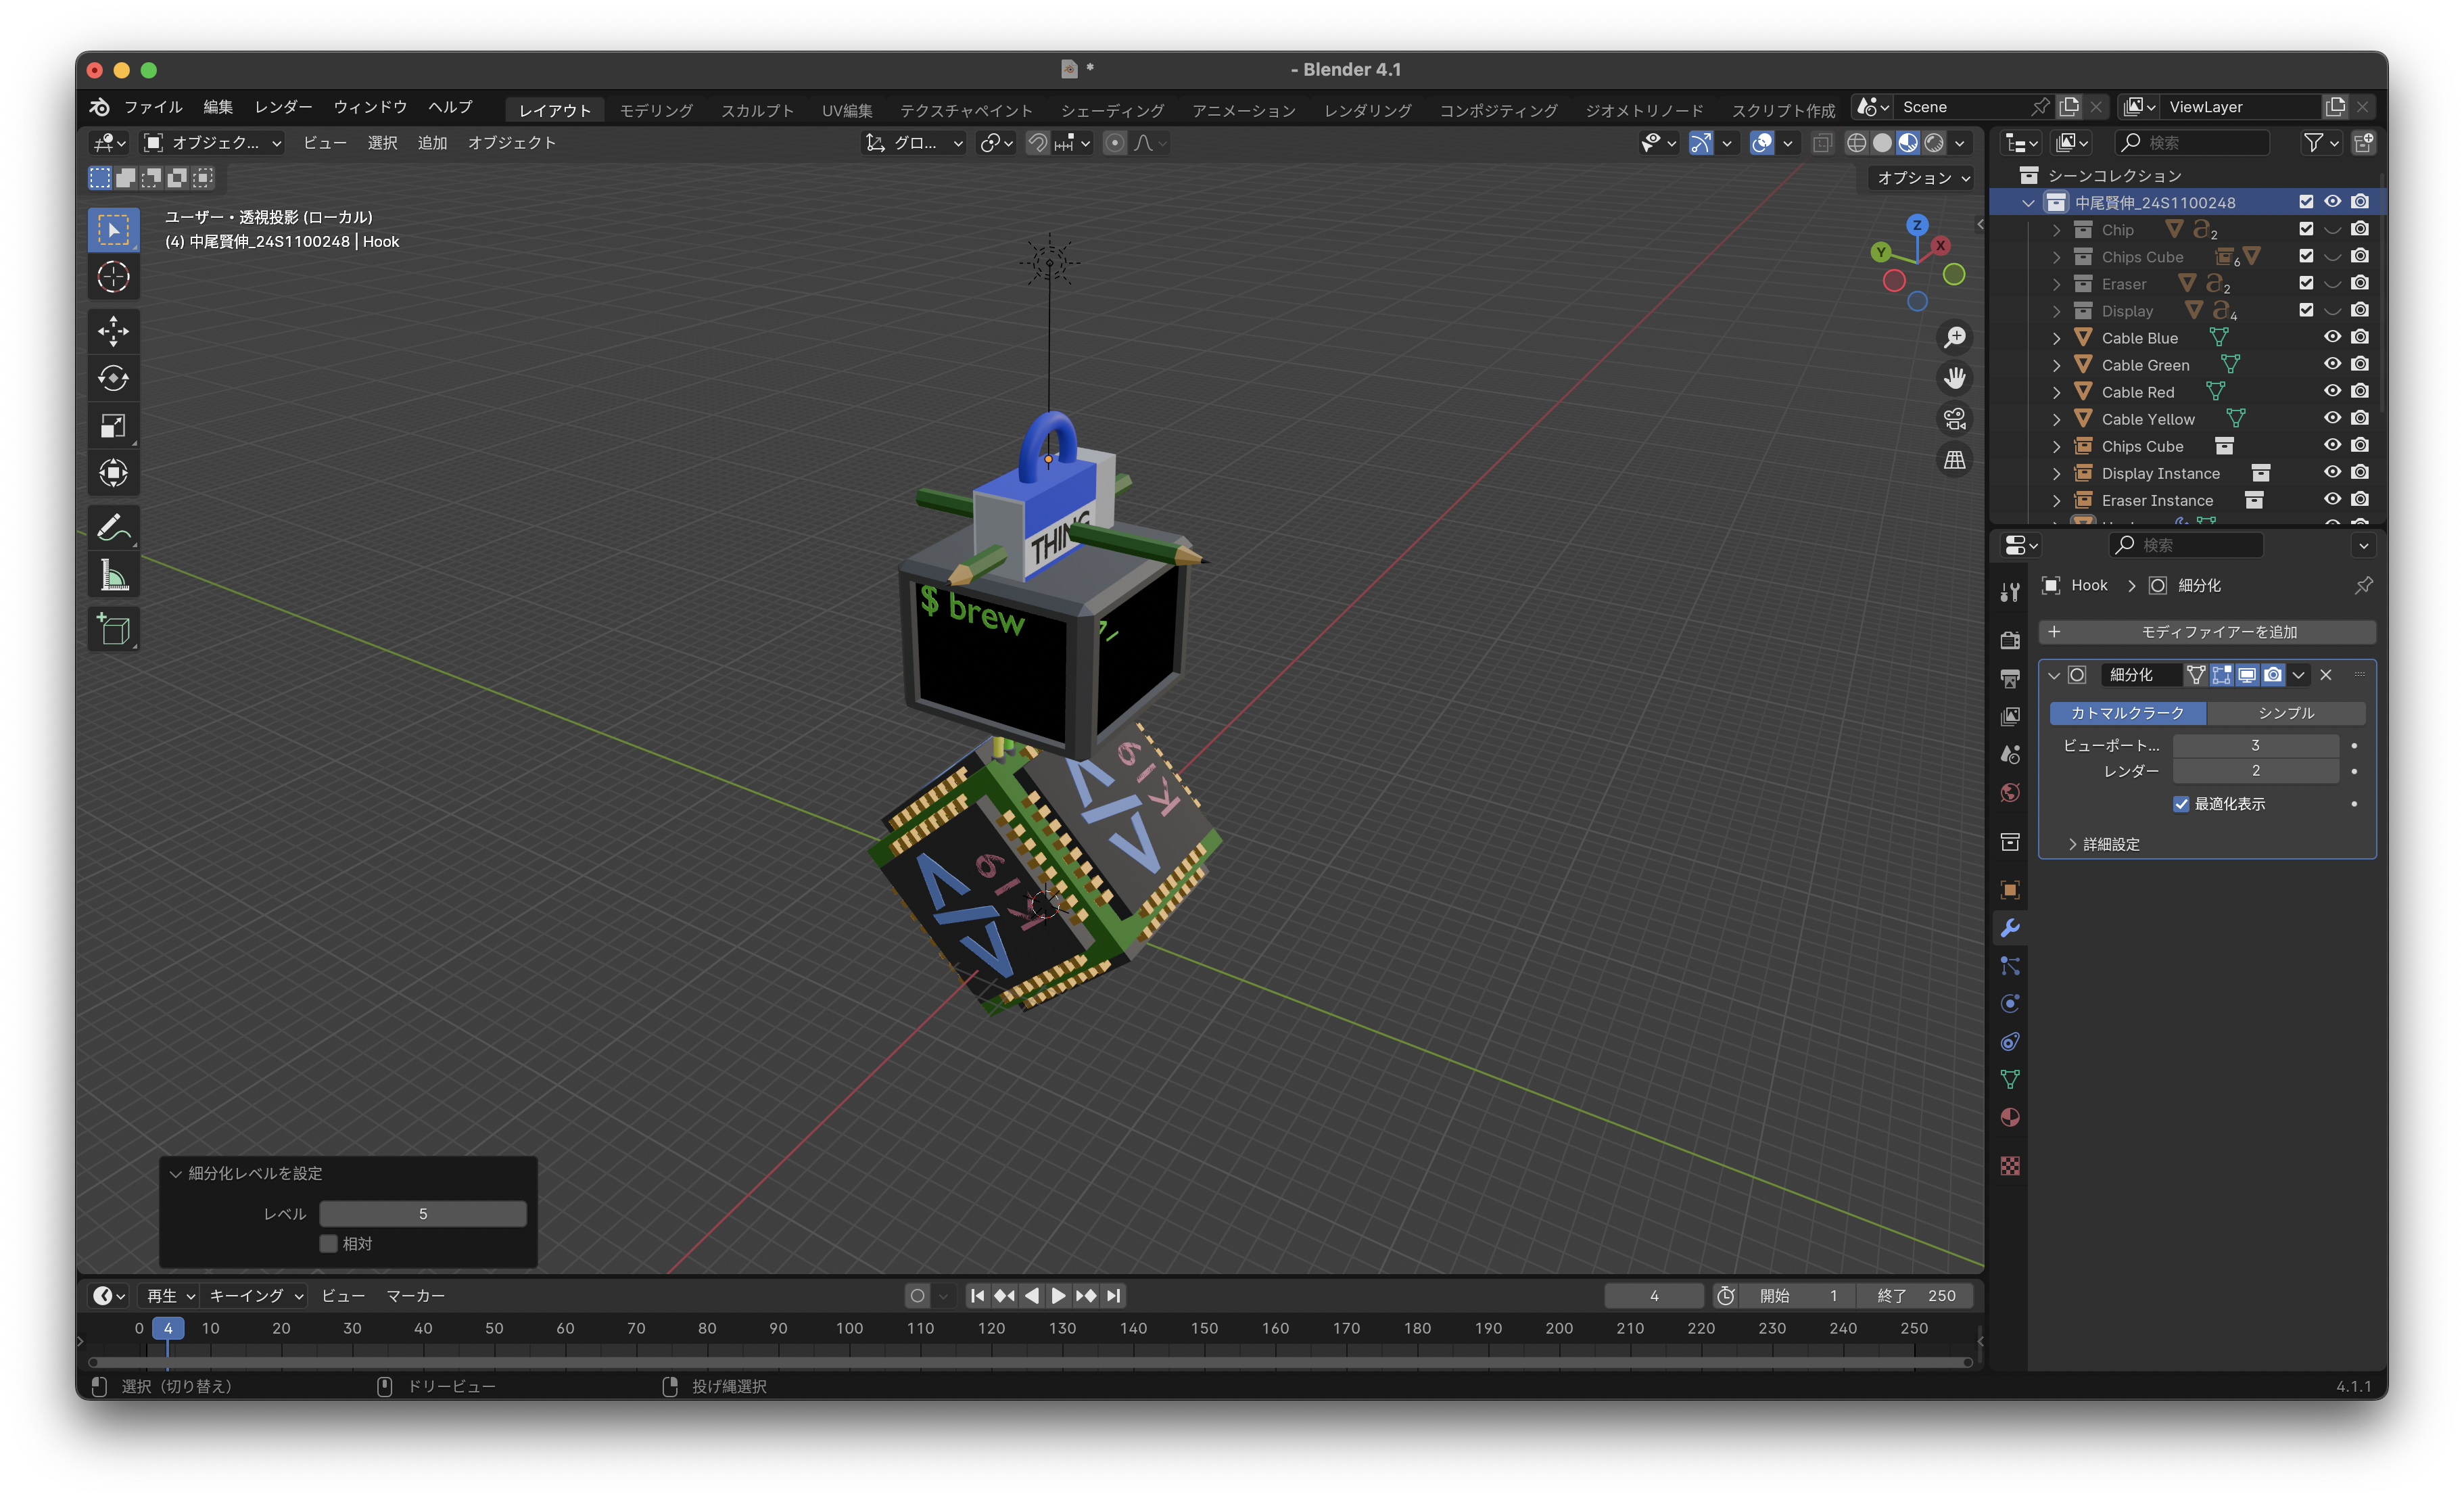2464x1500 pixels.
Task: Uncheck the 最適化表示 checkbox
Action: pyautogui.click(x=2181, y=804)
